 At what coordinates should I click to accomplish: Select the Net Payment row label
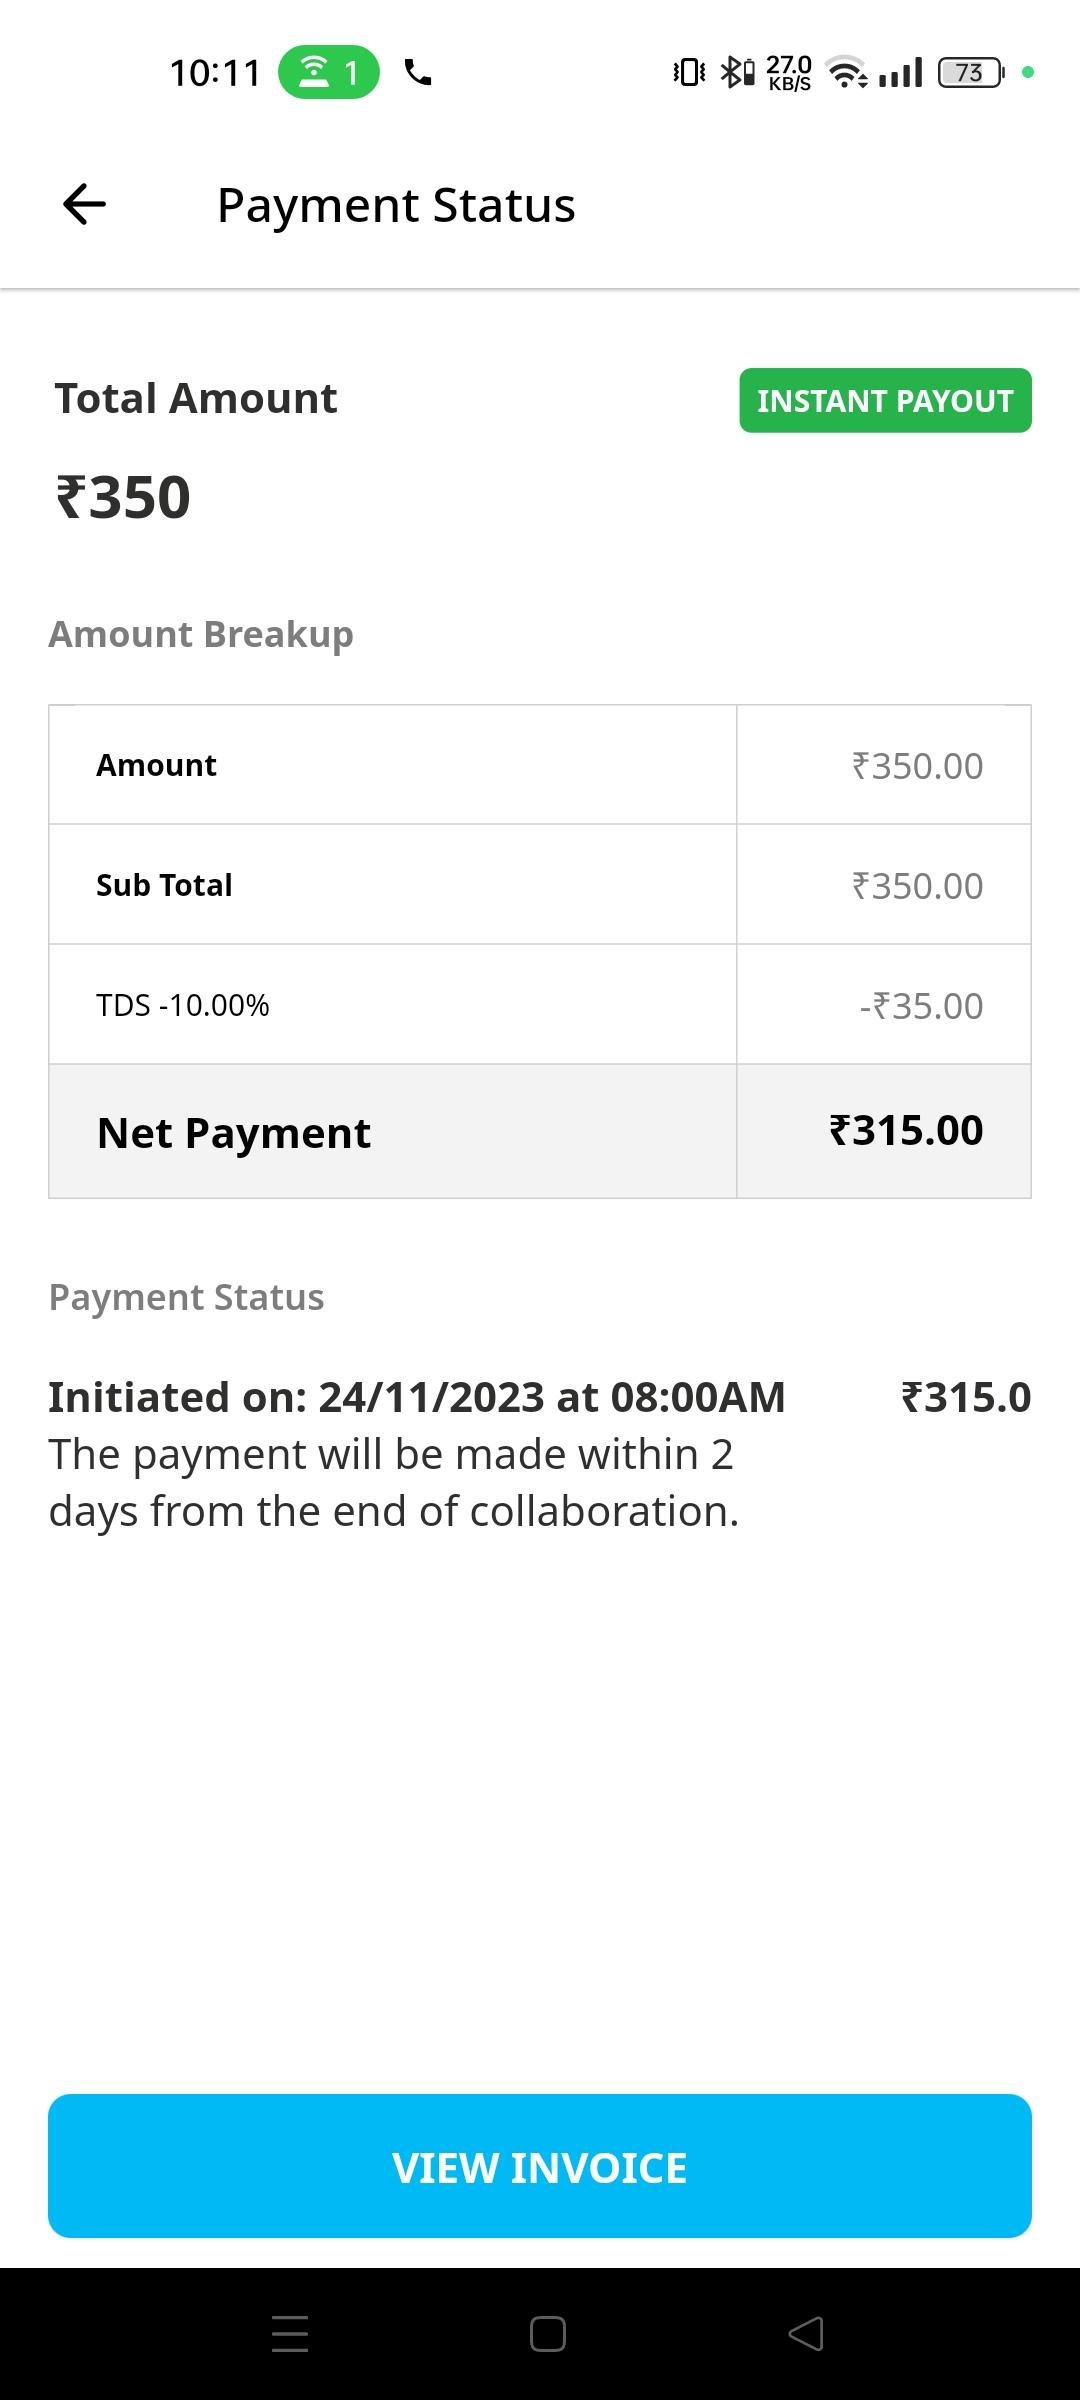click(x=234, y=1132)
